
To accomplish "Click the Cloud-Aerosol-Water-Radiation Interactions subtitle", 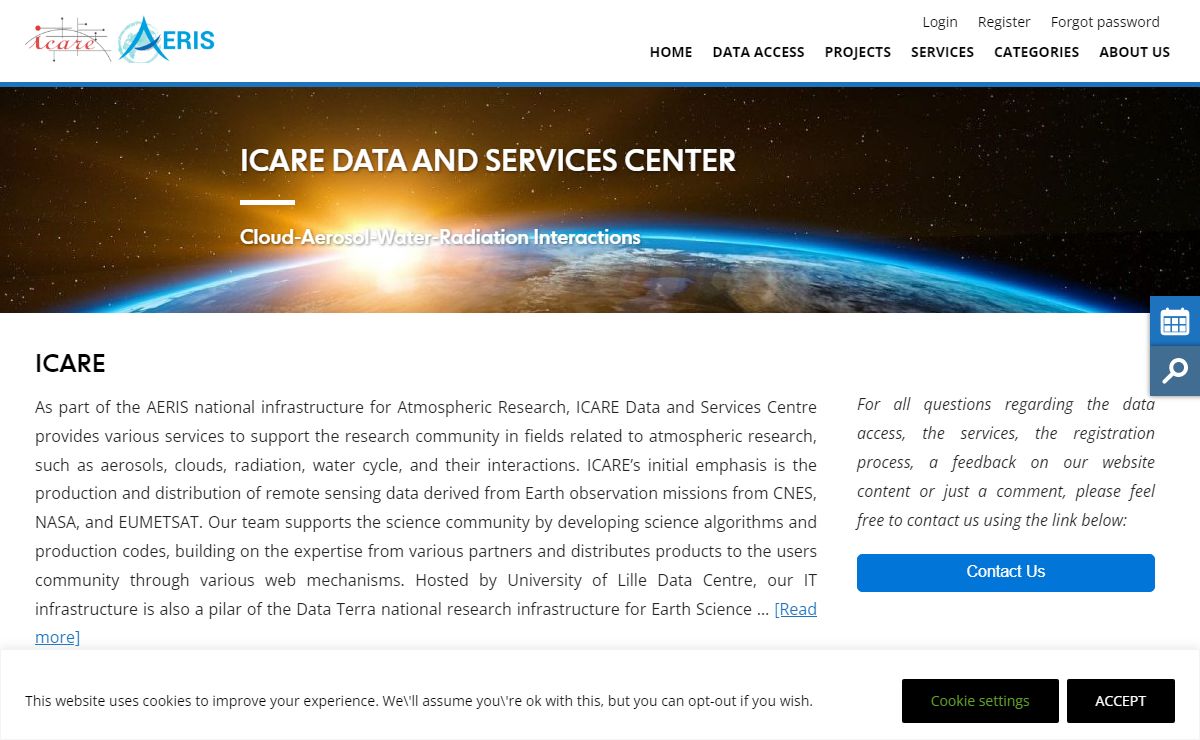I will [440, 238].
